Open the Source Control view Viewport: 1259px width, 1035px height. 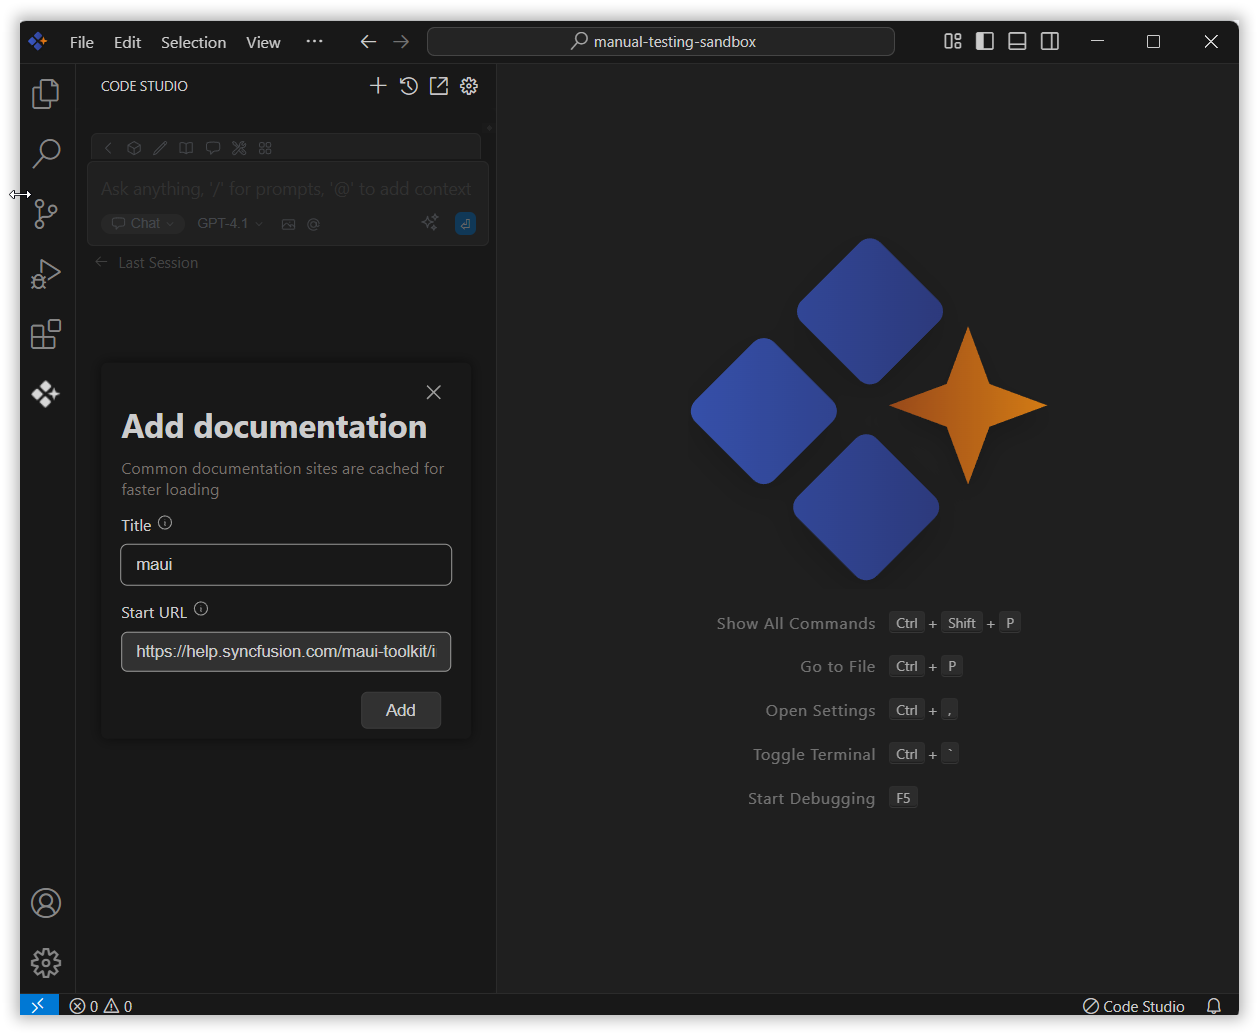click(x=46, y=213)
